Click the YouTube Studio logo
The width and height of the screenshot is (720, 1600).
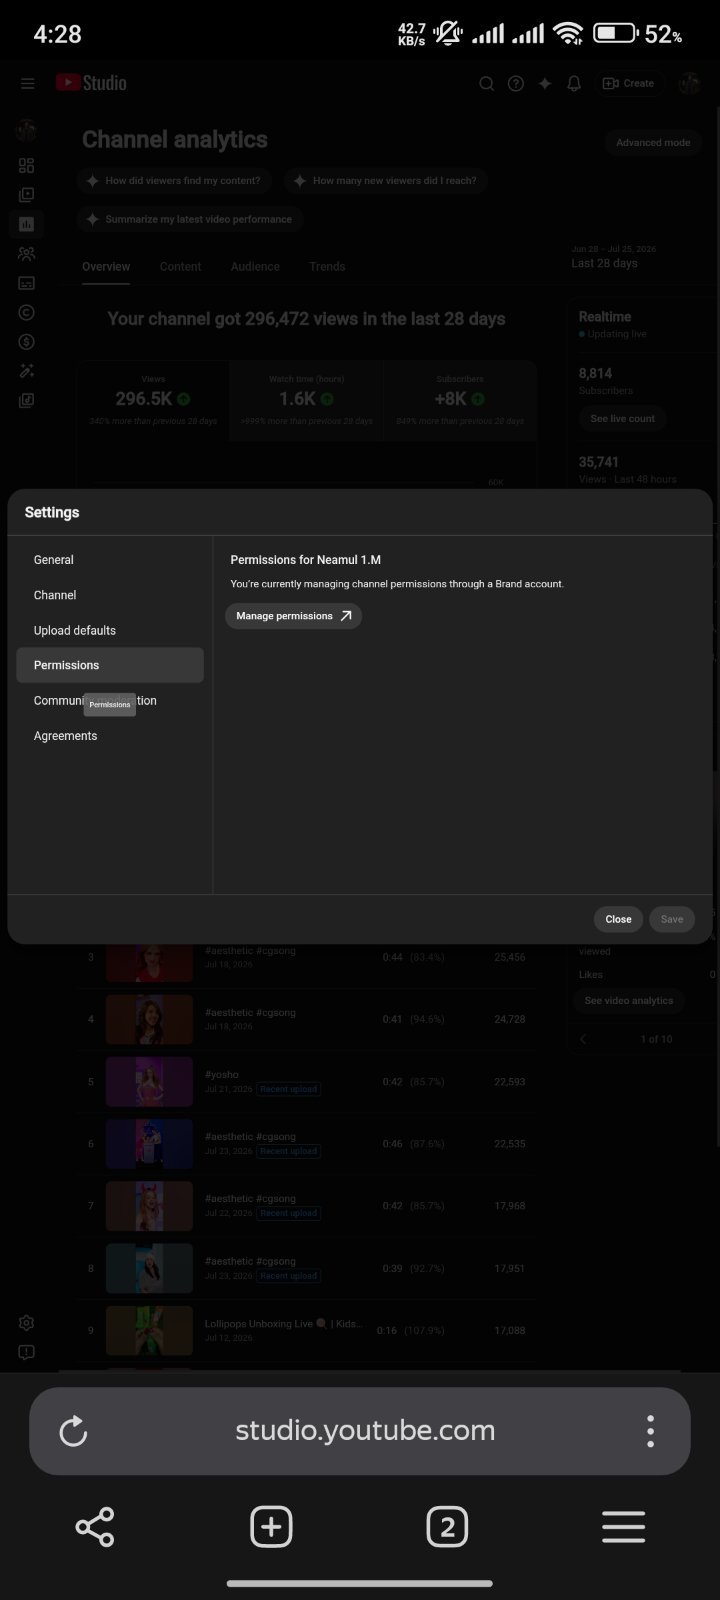click(91, 83)
